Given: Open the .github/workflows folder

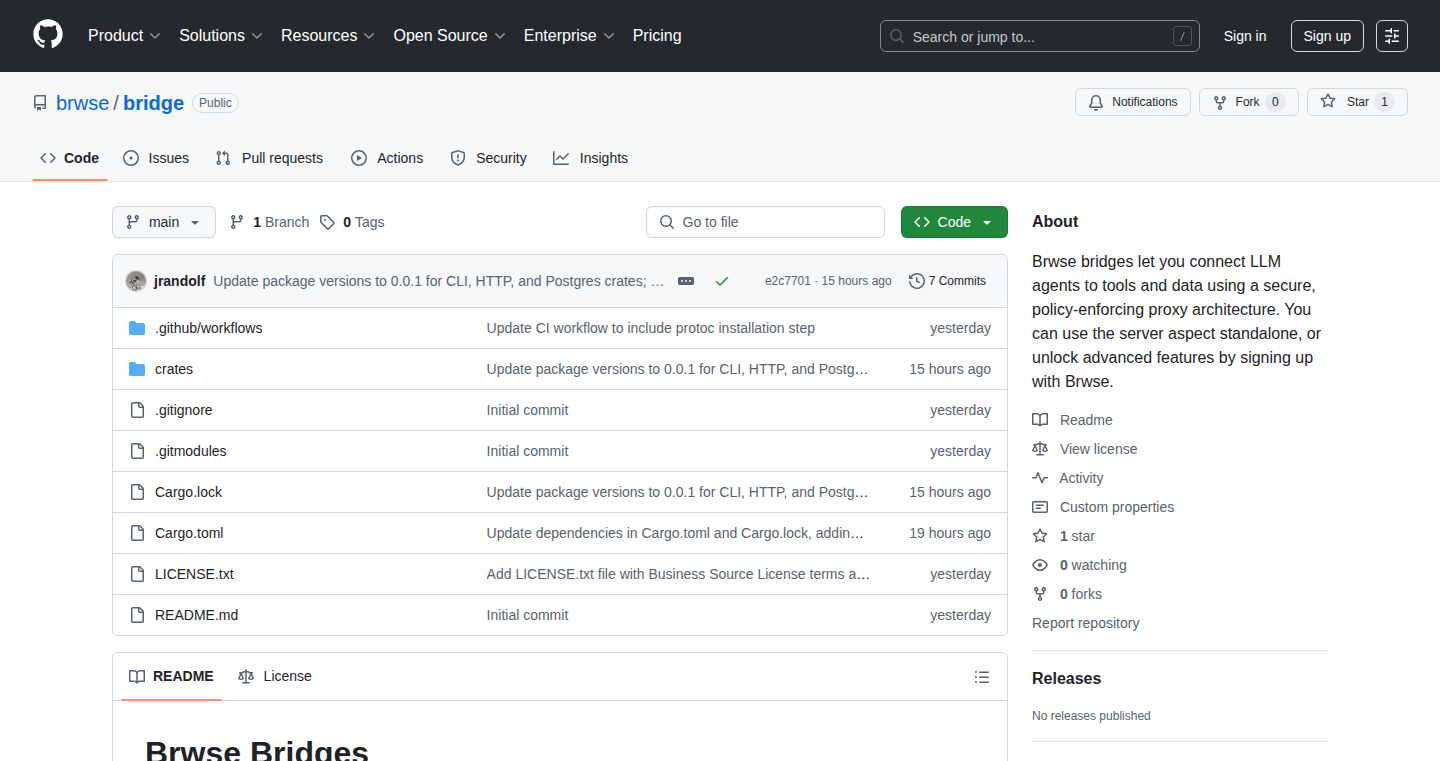Looking at the screenshot, I should point(209,328).
